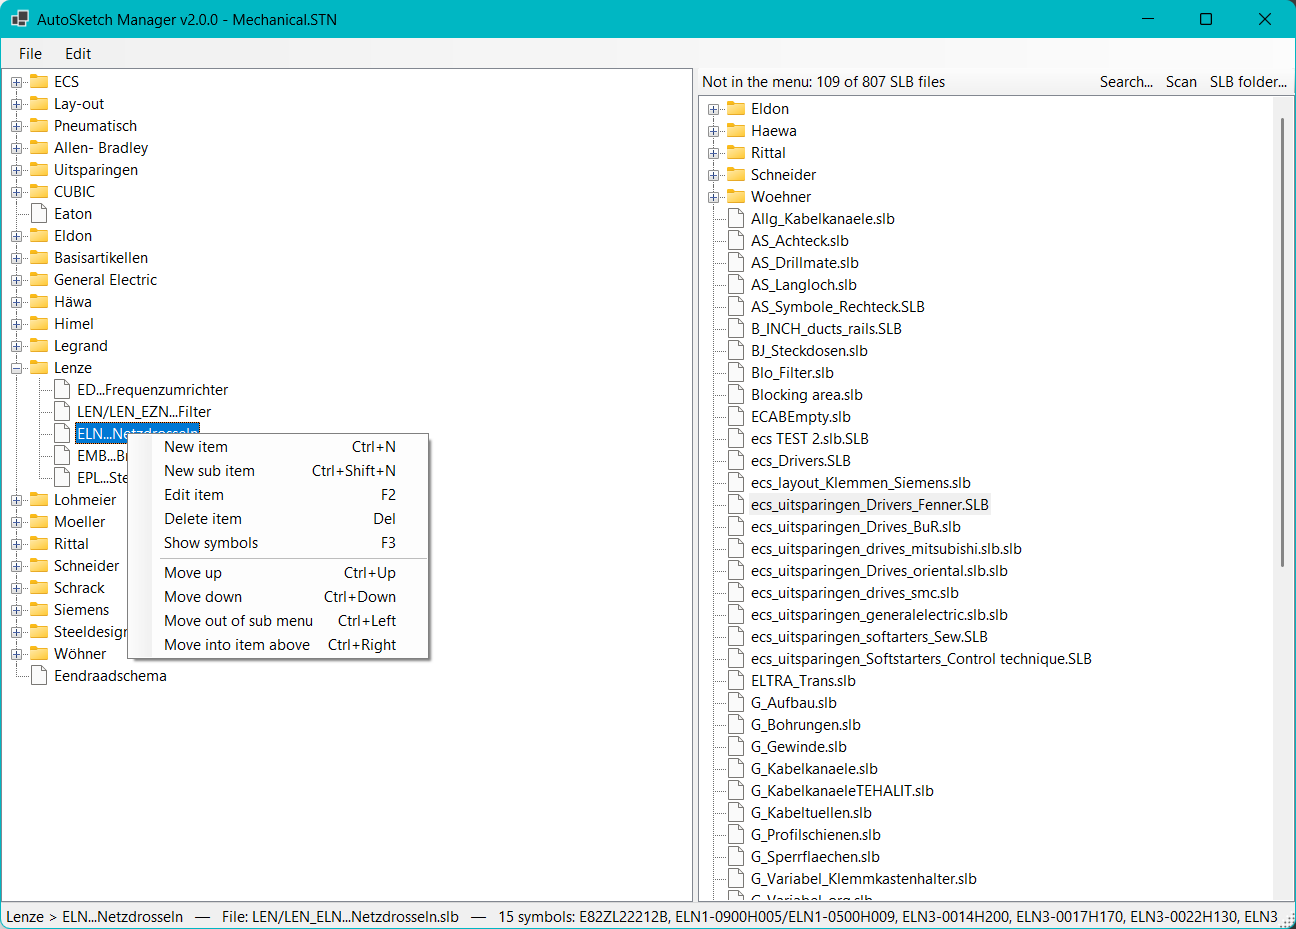Viewport: 1296px width, 929px height.
Task: Click the Haewa folder icon in SLB list
Action: pyautogui.click(x=736, y=130)
